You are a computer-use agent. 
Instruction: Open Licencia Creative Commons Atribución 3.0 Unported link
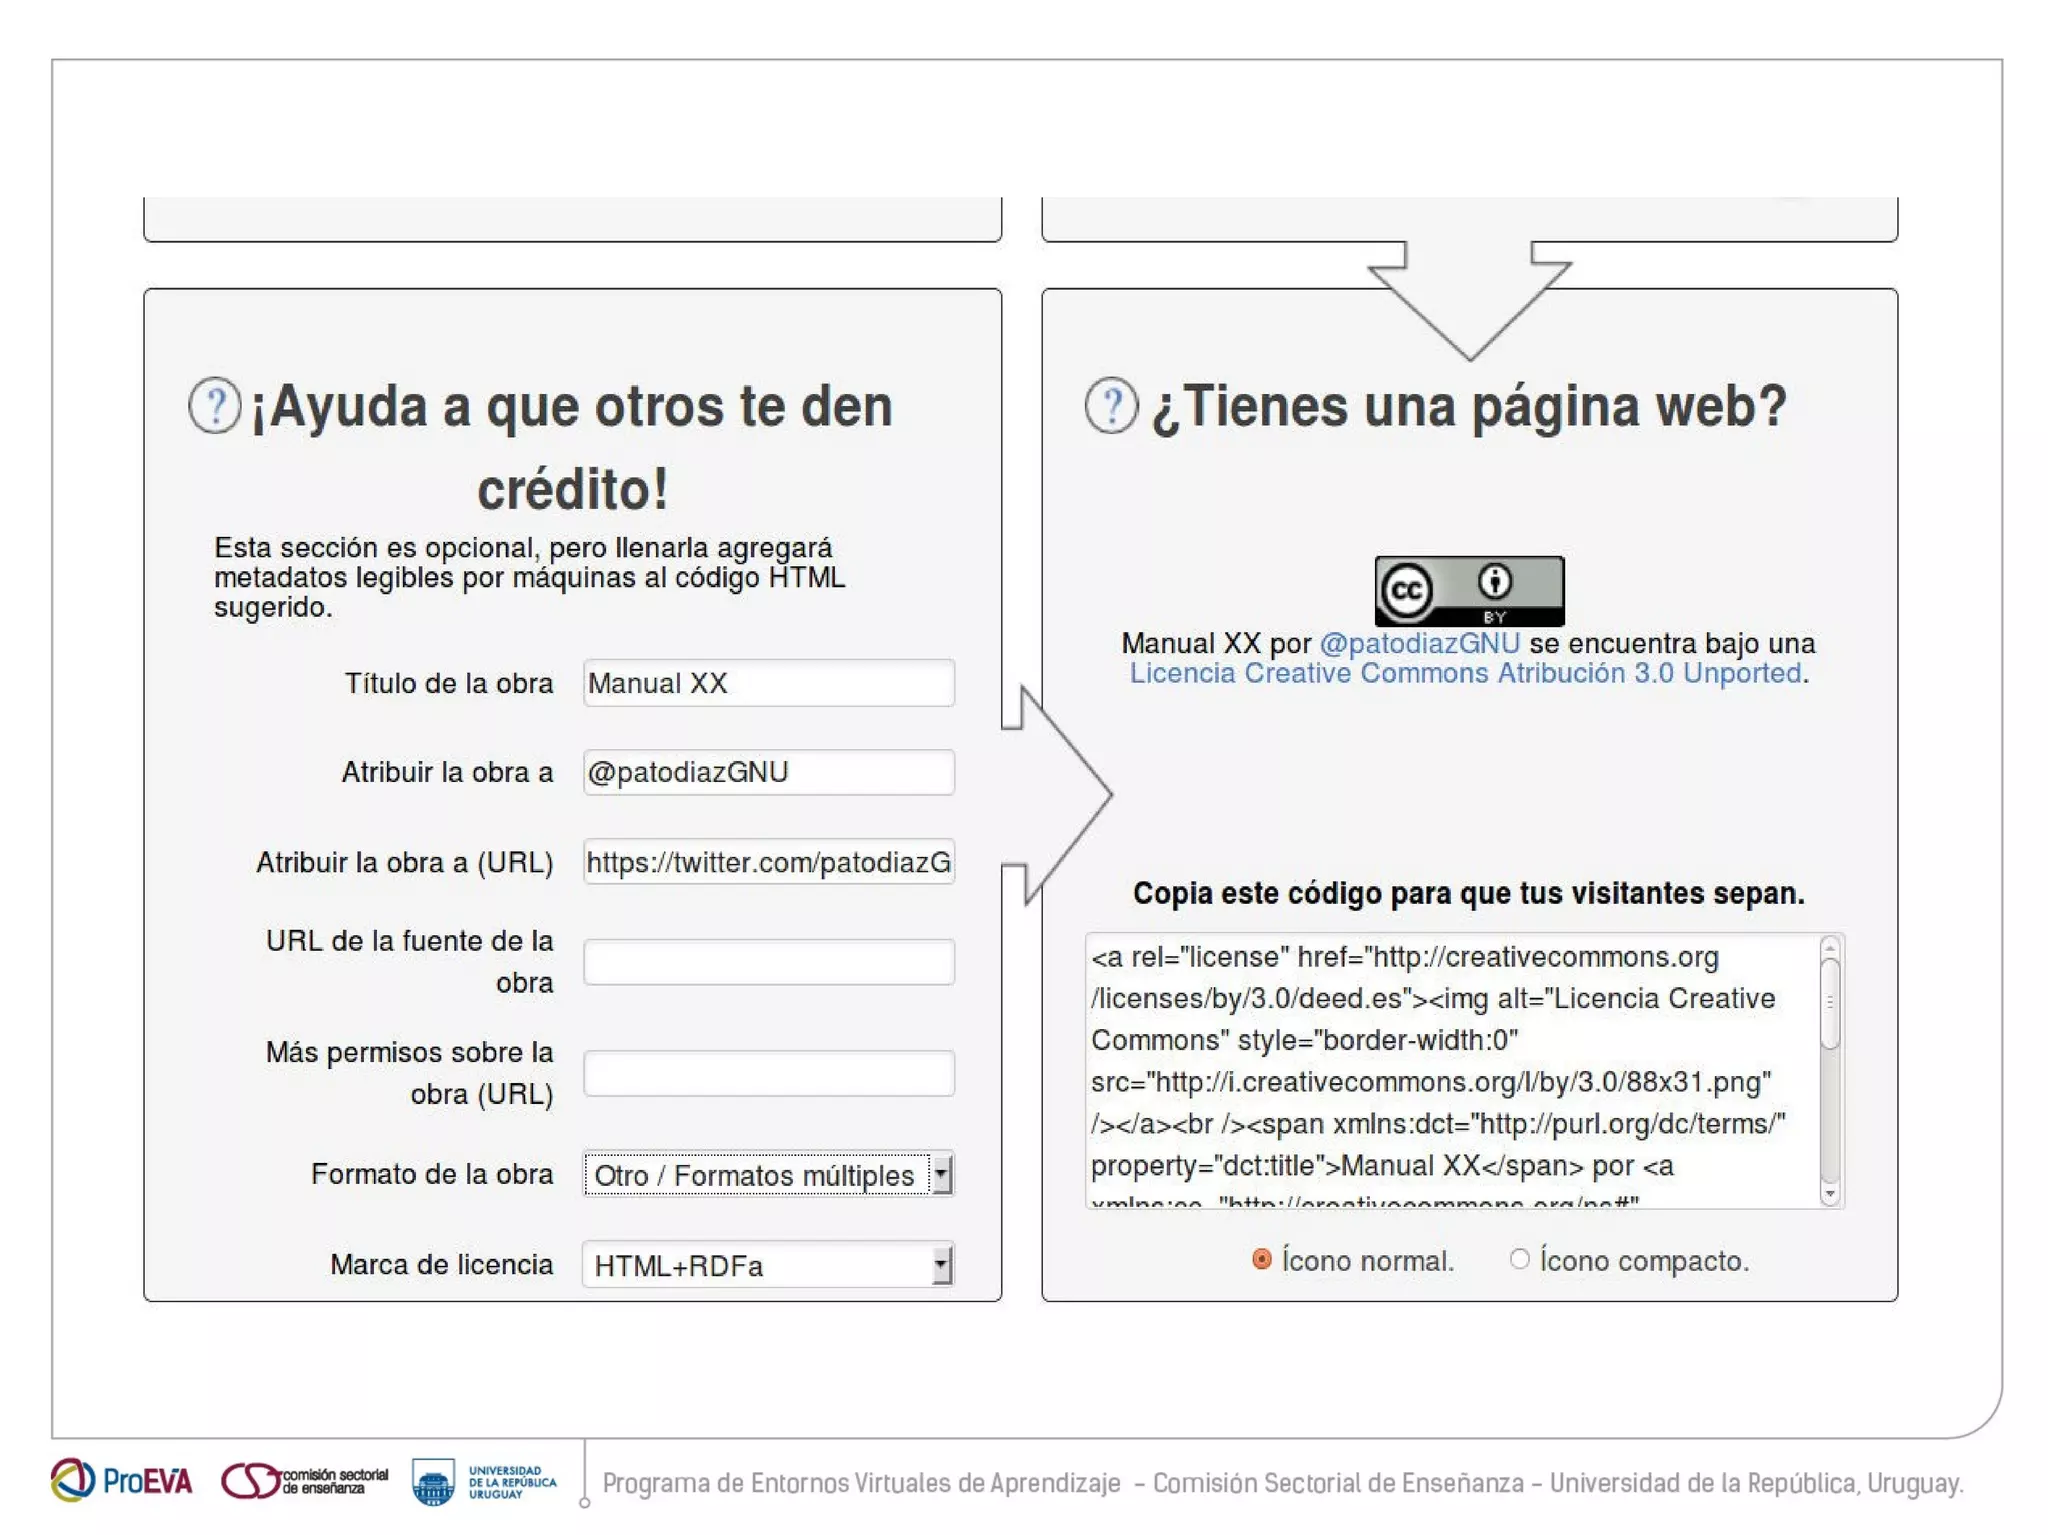point(1465,673)
